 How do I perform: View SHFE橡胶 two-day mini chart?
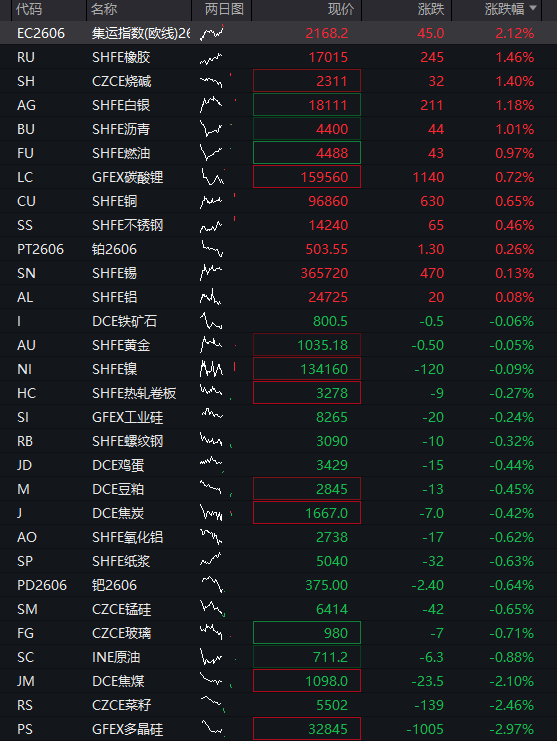[211, 58]
